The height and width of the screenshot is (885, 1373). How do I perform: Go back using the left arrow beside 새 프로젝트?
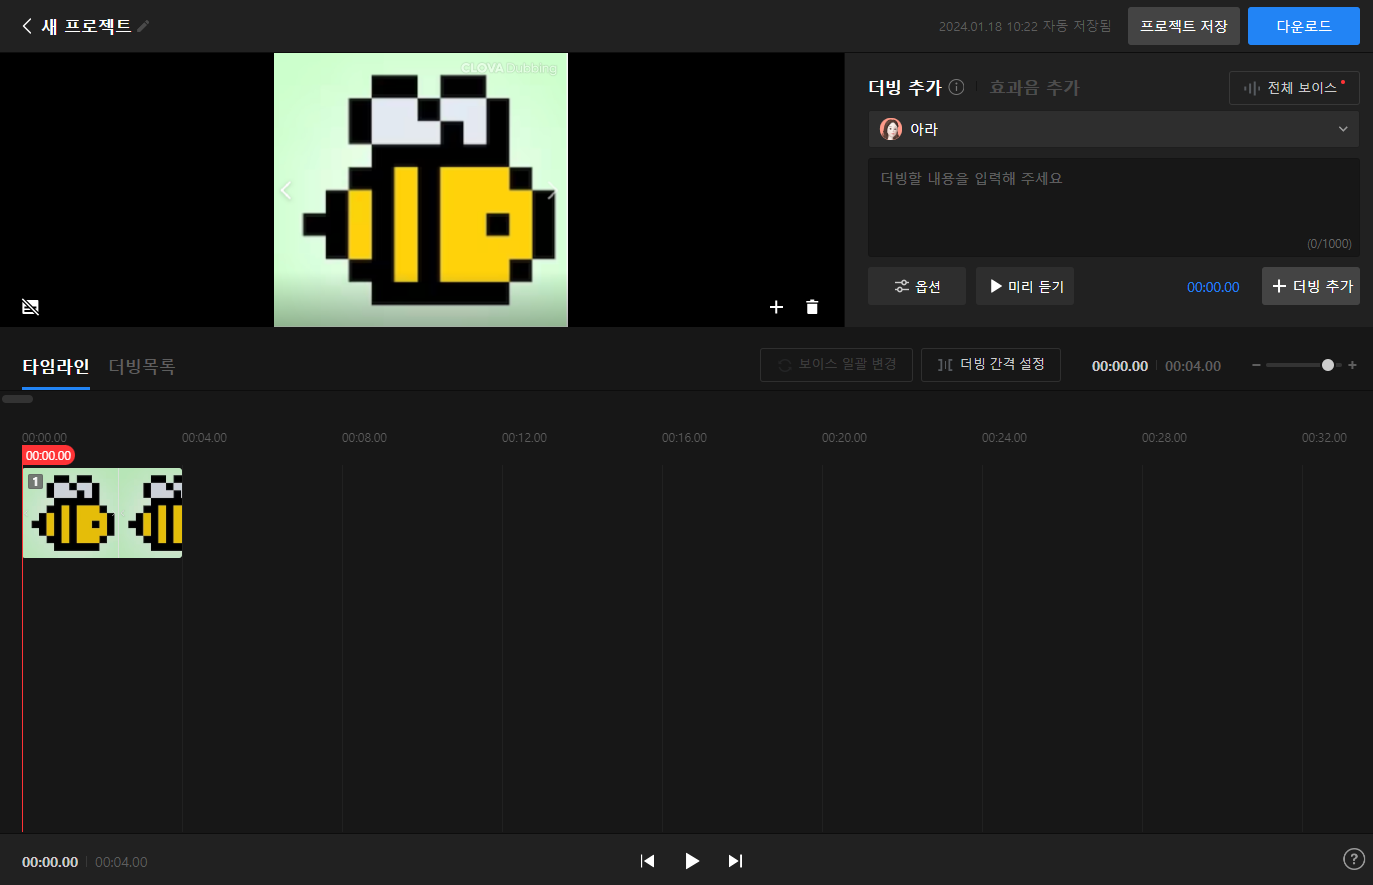pyautogui.click(x=27, y=26)
